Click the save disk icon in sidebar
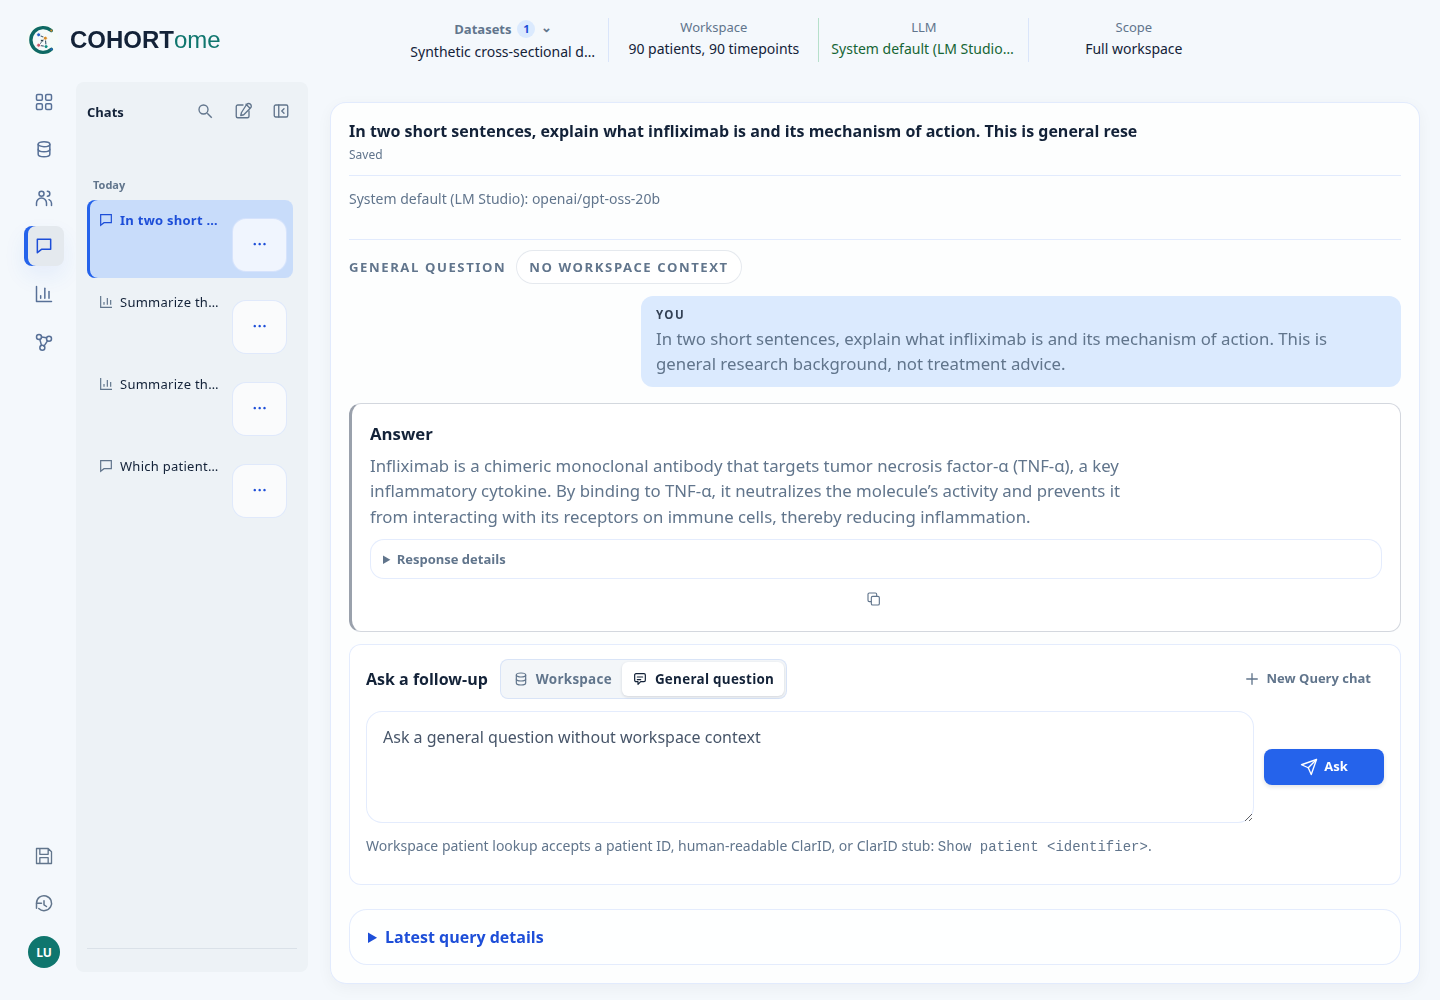 coord(44,856)
